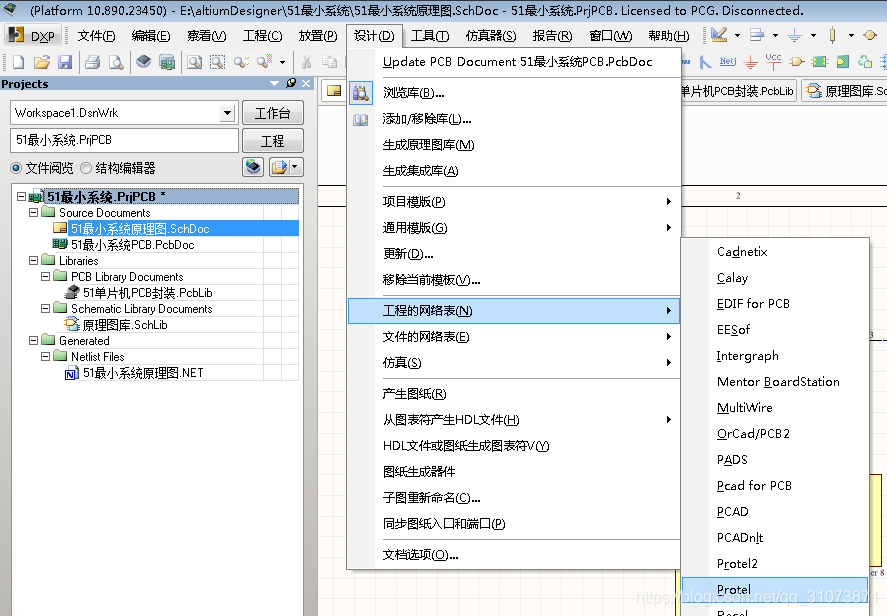Collapse the Libraries tree node
Screen dimensions: 887x616
point(22,261)
